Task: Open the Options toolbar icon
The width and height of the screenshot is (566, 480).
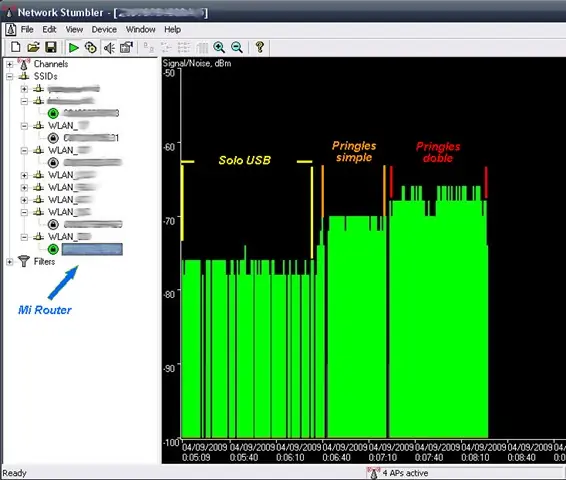Action: [x=126, y=47]
